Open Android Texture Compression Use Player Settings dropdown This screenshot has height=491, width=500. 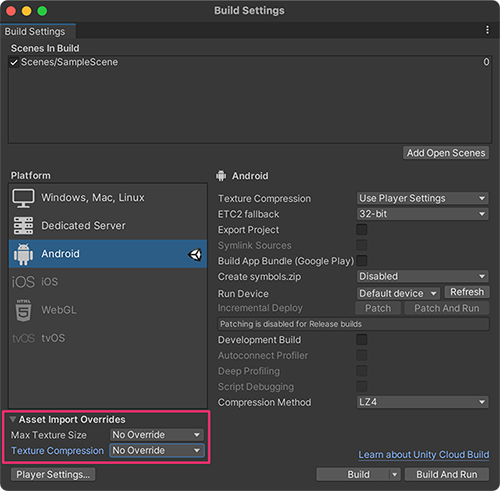tap(422, 198)
